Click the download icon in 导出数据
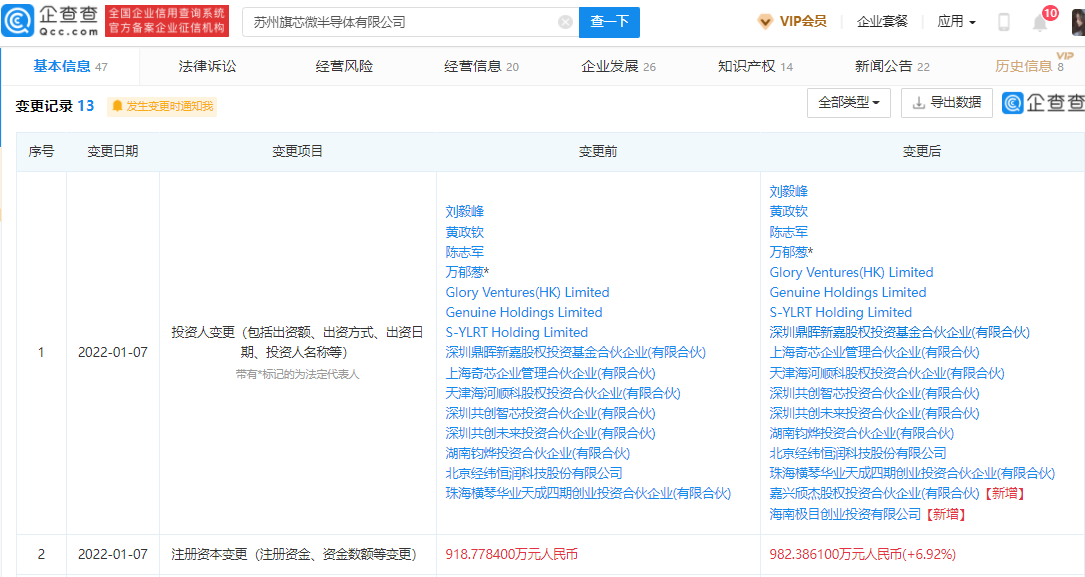The image size is (1085, 577). (918, 103)
